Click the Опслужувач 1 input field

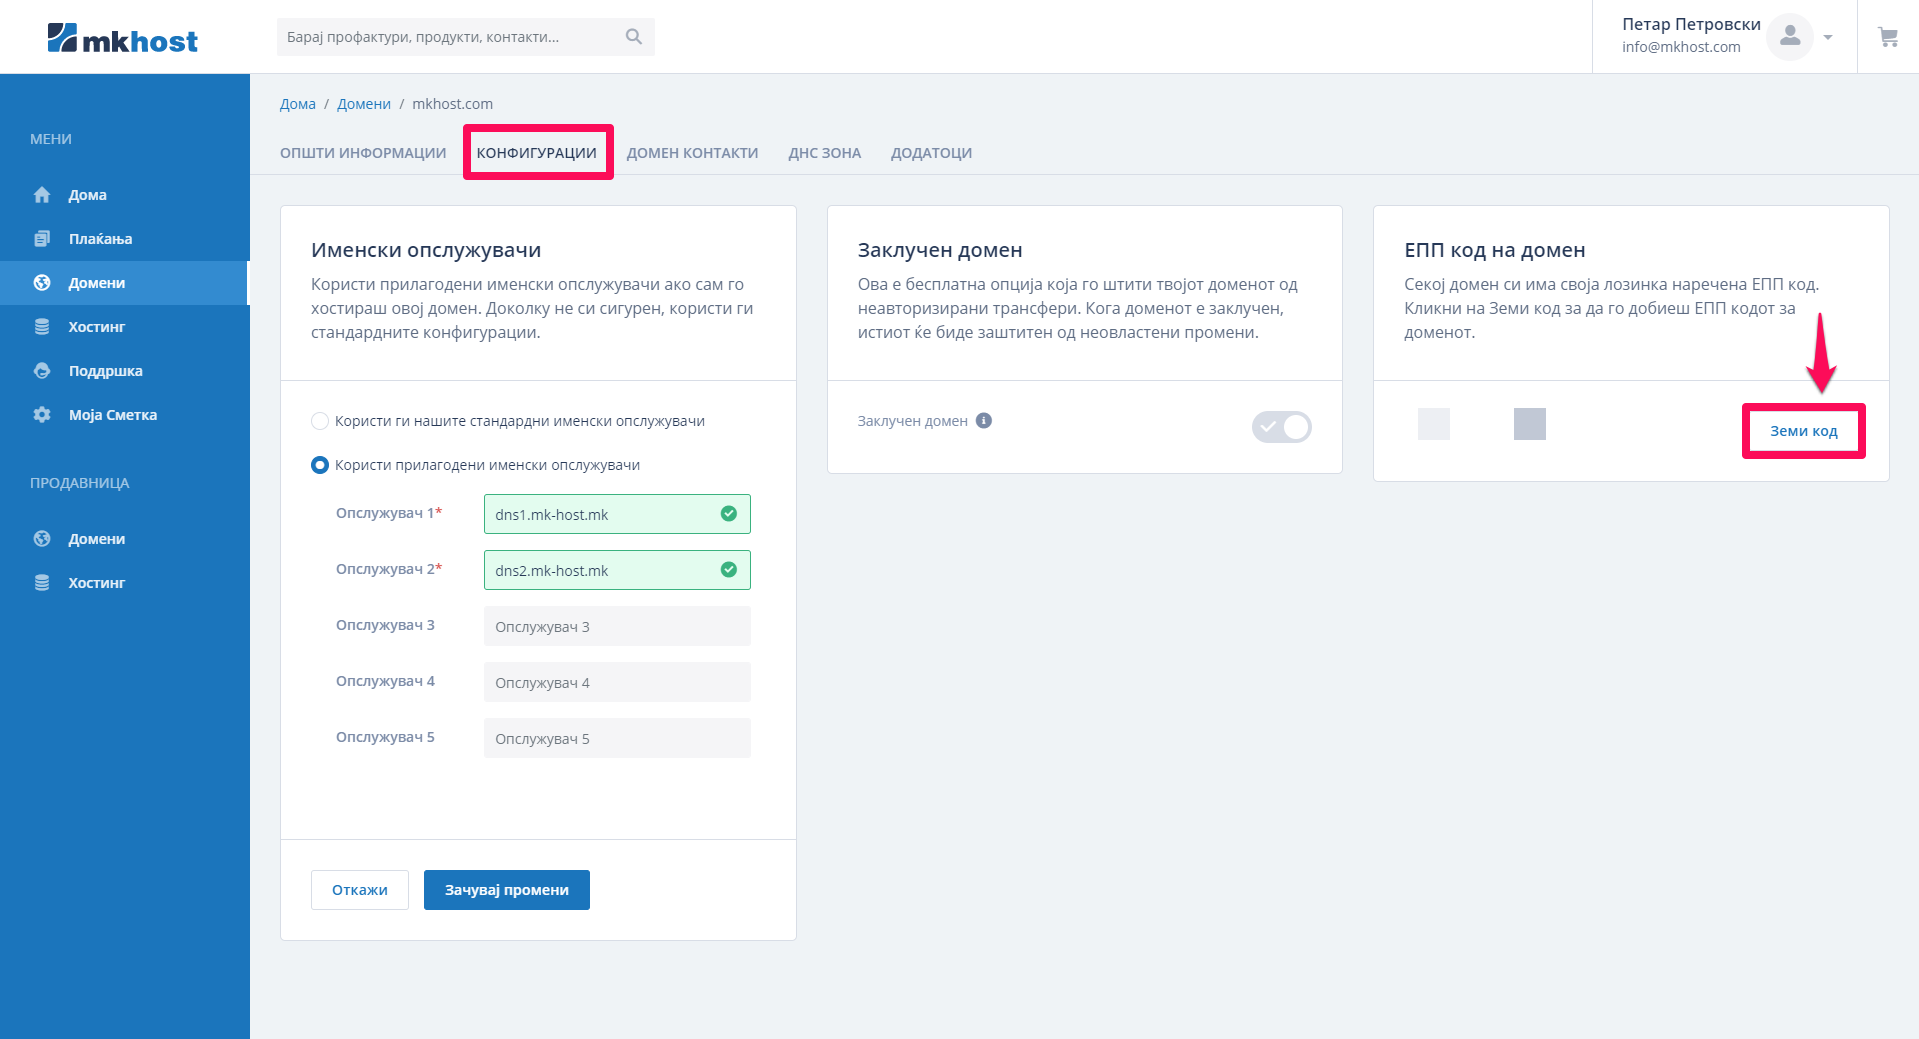click(x=617, y=514)
